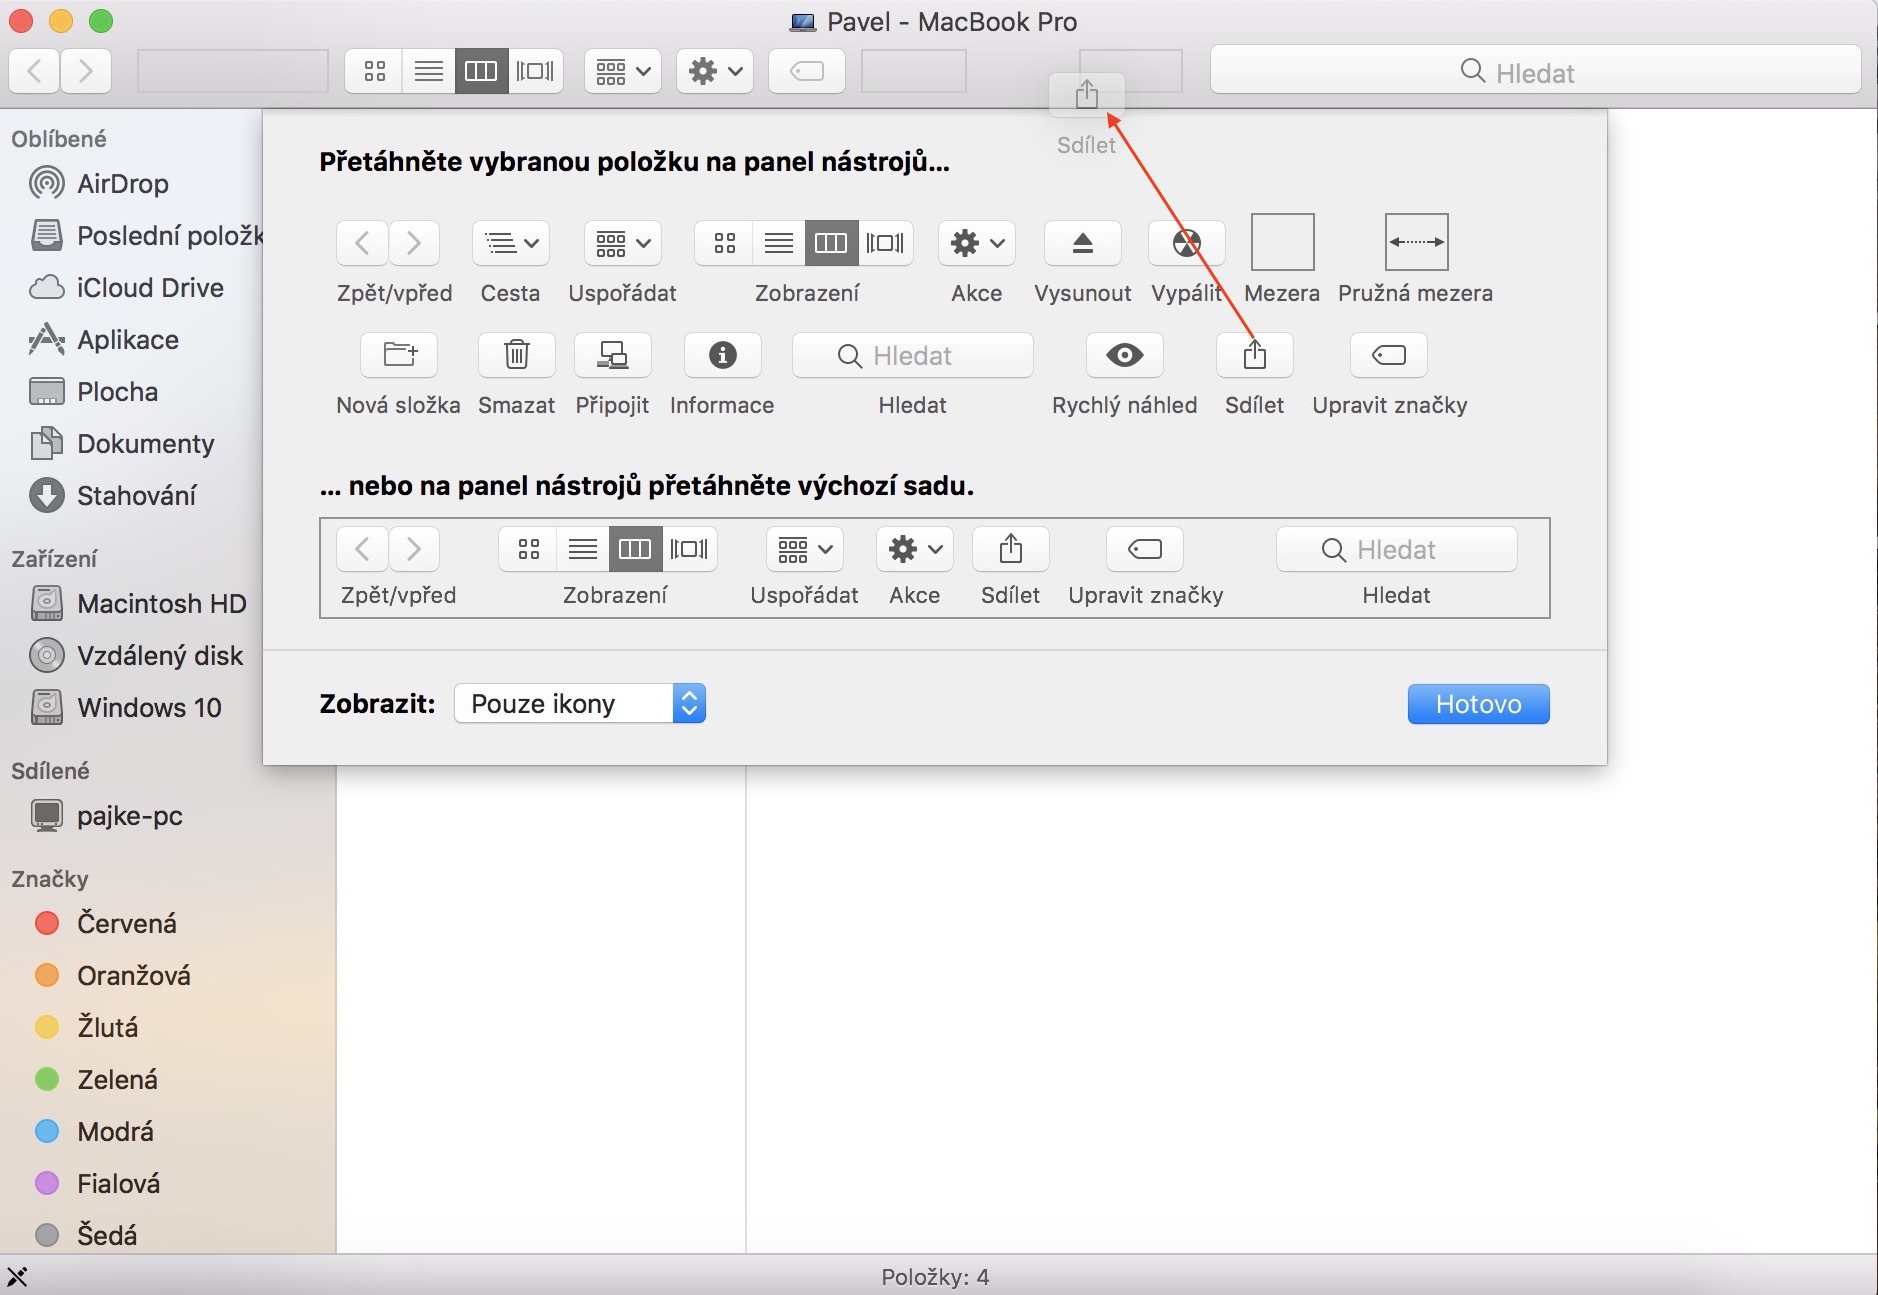
Task: Switch toolbar to column view mode
Action: pos(481,71)
